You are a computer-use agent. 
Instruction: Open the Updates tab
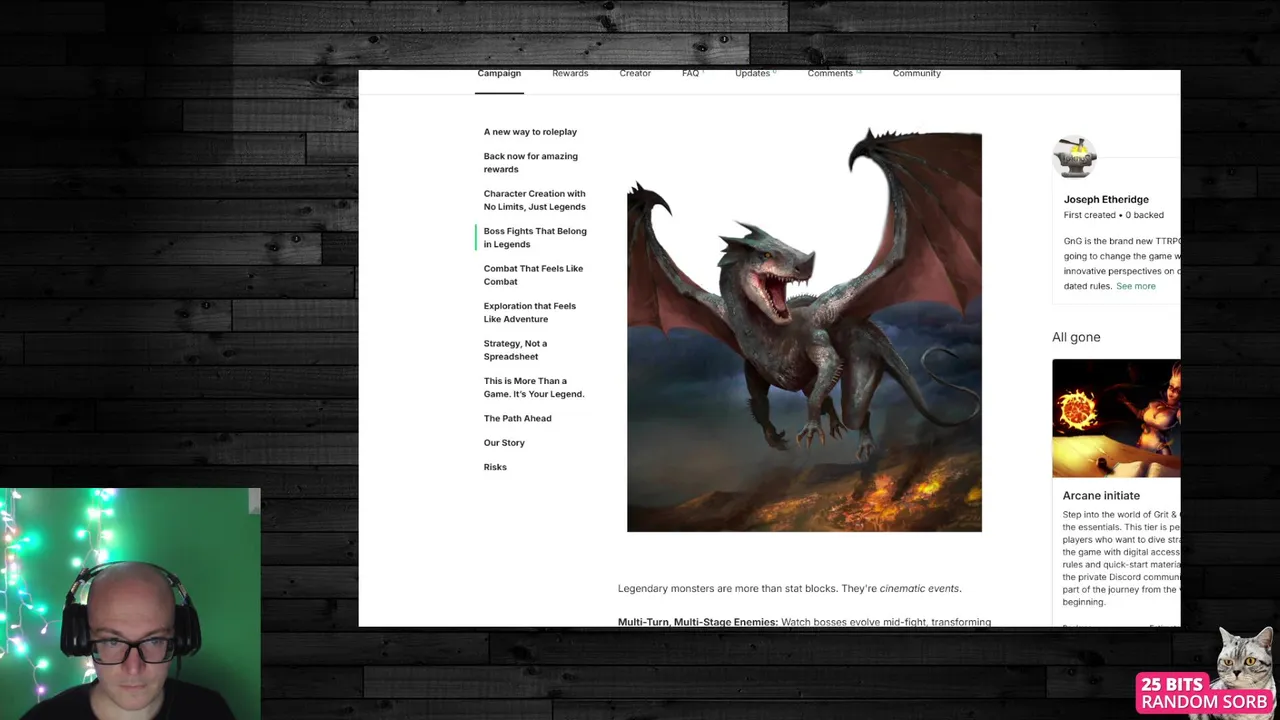point(755,73)
